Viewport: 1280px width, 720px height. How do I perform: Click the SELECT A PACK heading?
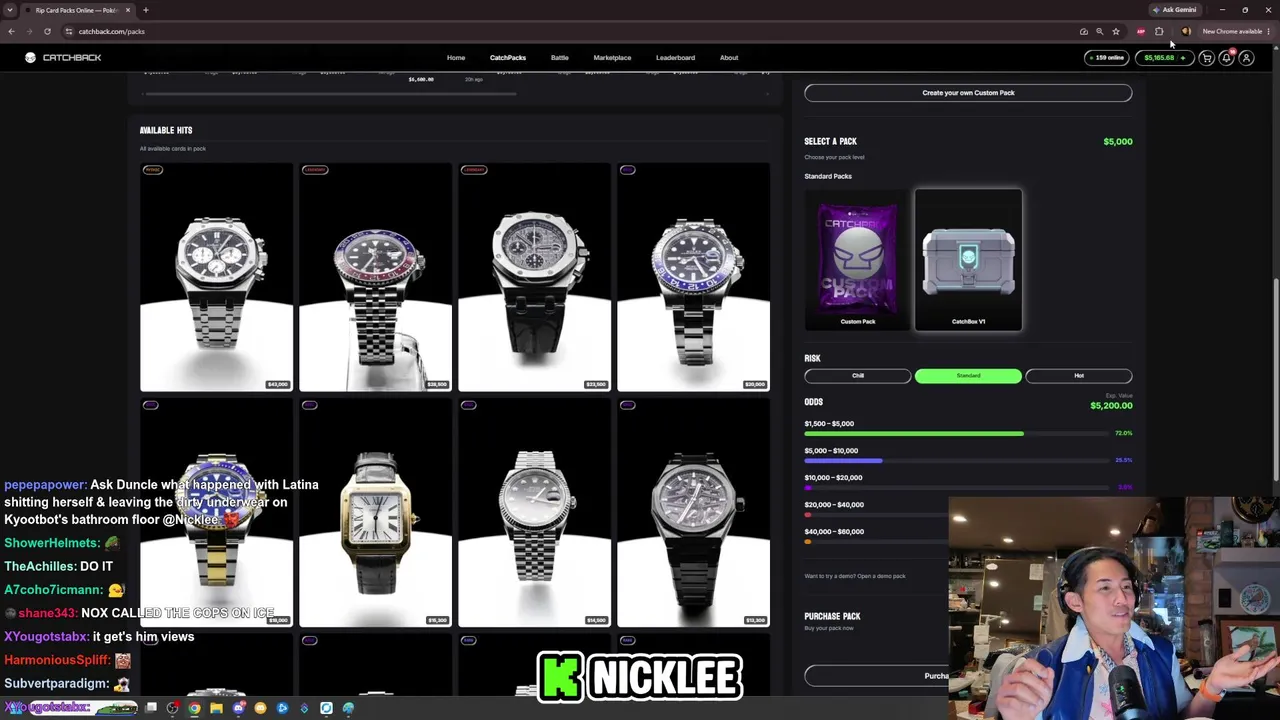tap(830, 142)
